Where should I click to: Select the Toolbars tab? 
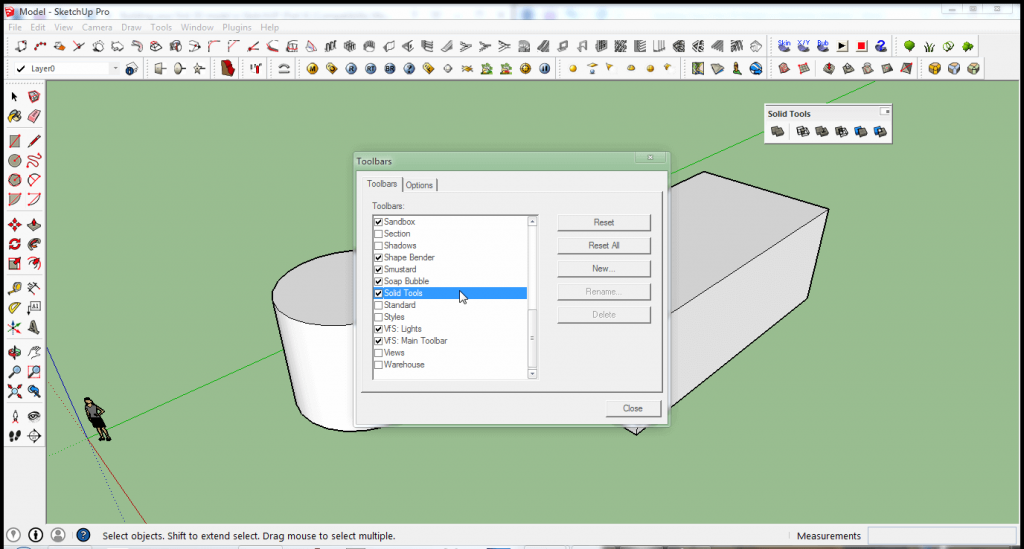(x=382, y=183)
